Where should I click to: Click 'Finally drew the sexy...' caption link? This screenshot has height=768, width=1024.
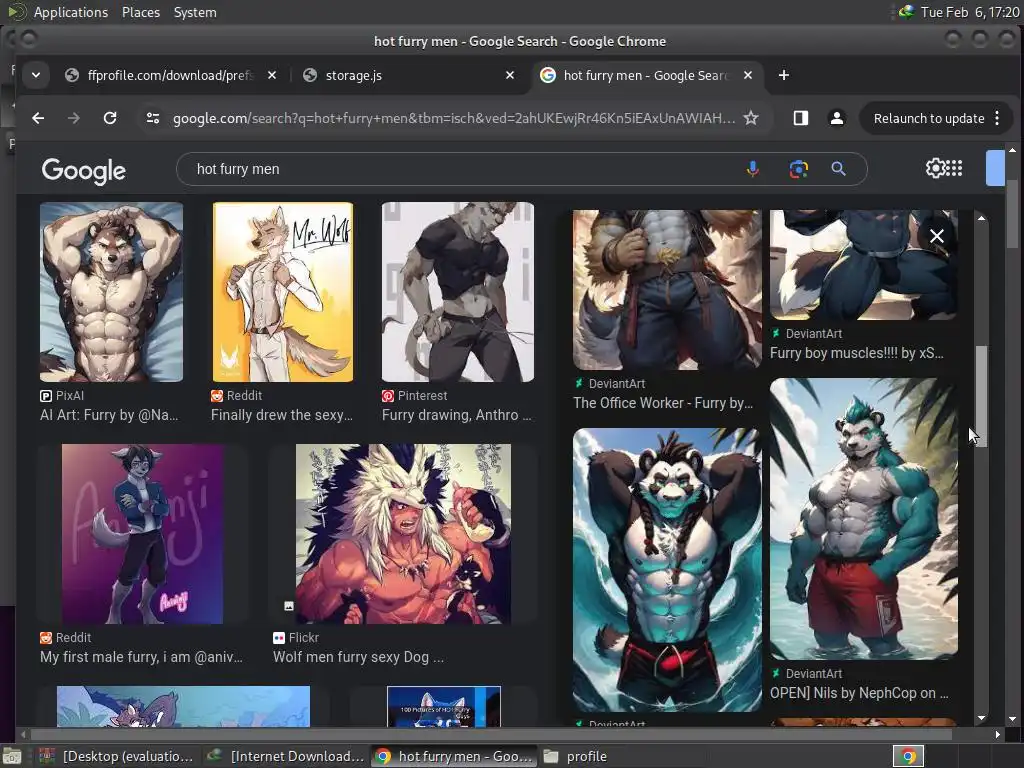coord(281,415)
